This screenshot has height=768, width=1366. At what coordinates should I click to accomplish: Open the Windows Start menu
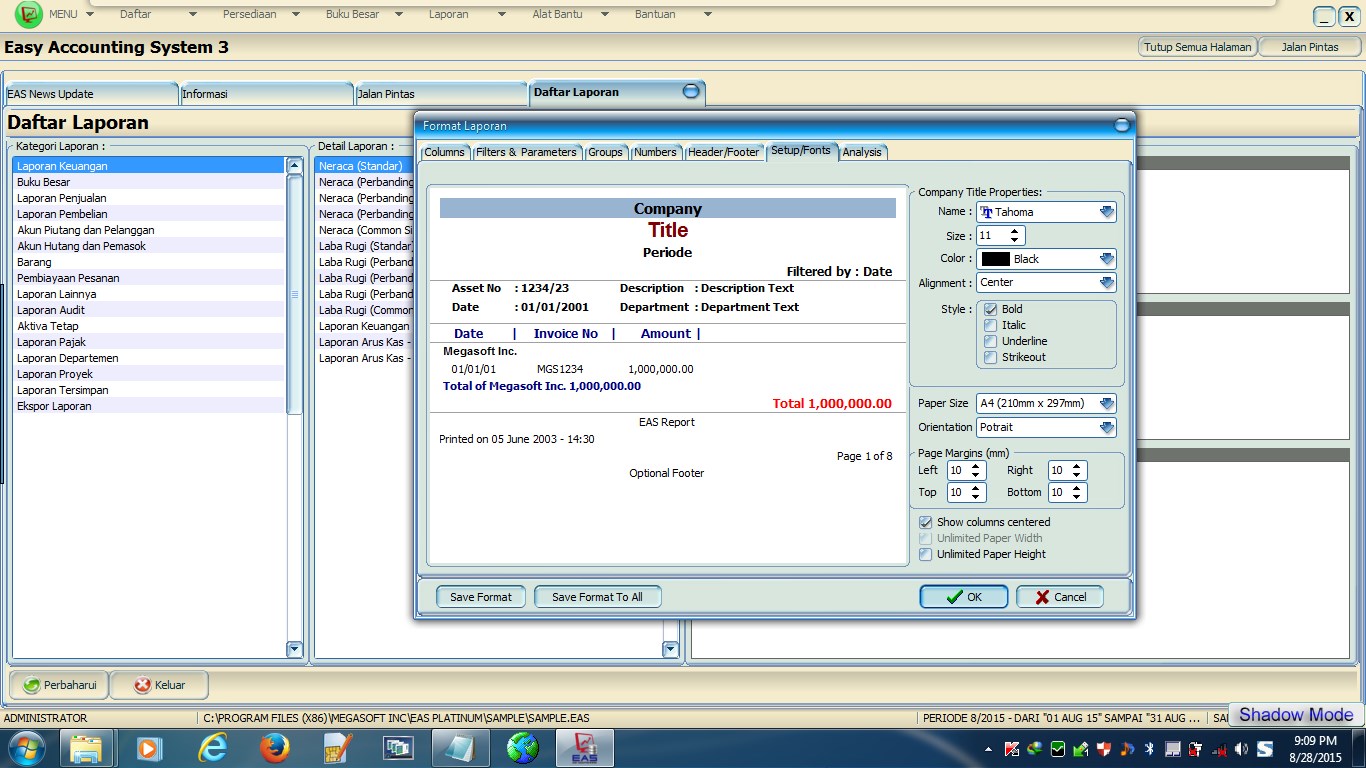coord(25,748)
